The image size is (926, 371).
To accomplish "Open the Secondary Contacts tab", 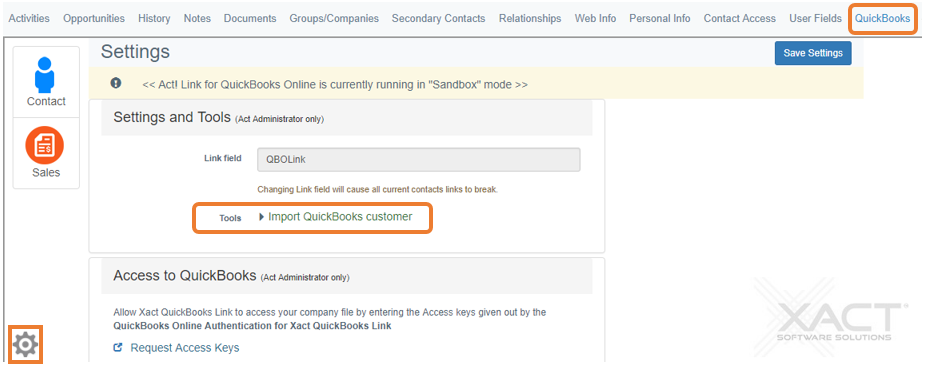I will pos(439,18).
